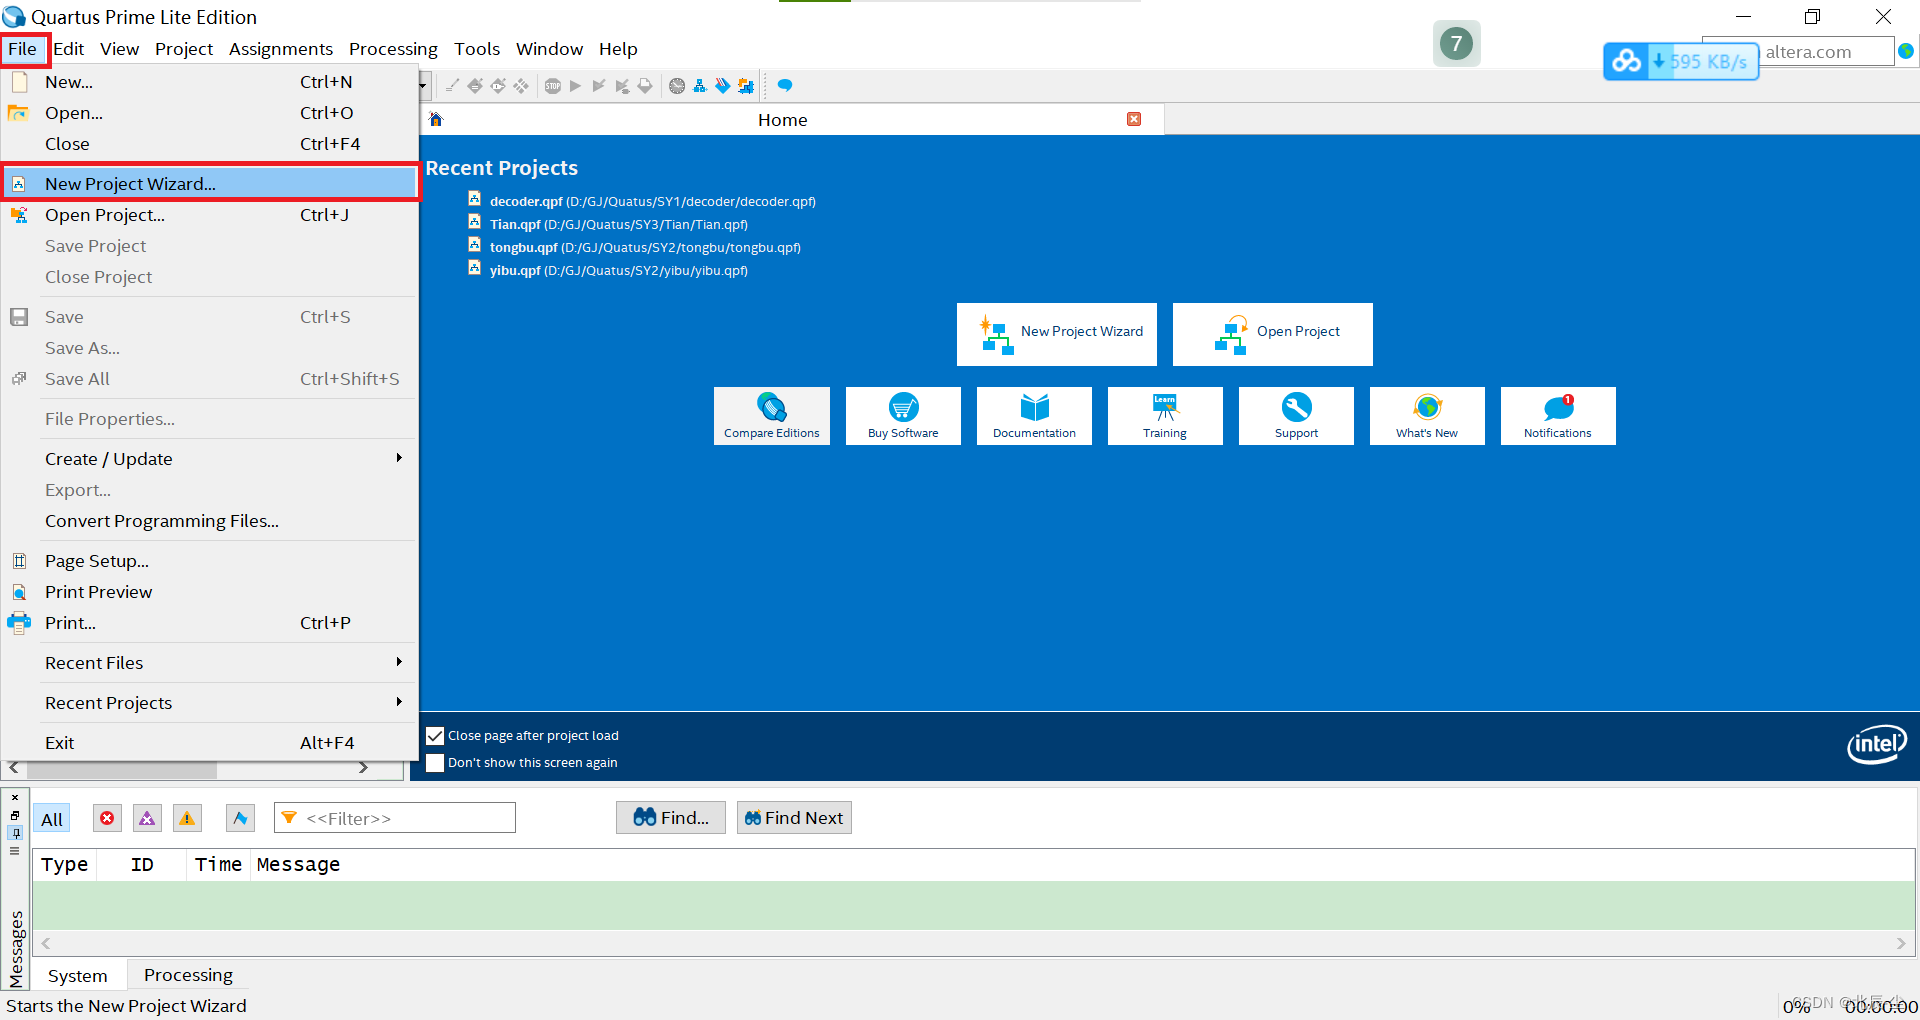Image resolution: width=1920 pixels, height=1020 pixels.
Task: Uncheck Close page after project load
Action: pos(435,736)
